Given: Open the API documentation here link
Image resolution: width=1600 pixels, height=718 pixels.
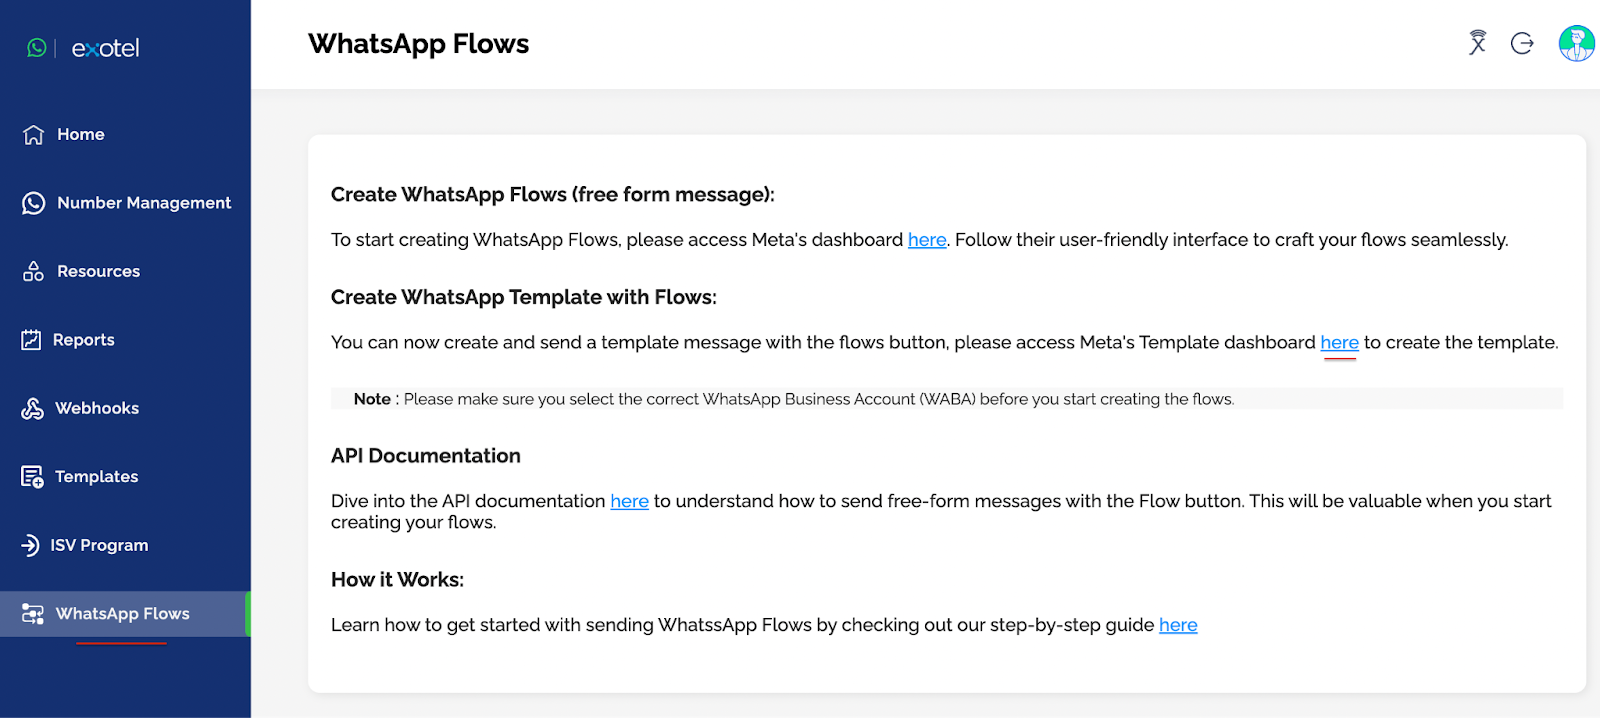Looking at the screenshot, I should (x=629, y=501).
